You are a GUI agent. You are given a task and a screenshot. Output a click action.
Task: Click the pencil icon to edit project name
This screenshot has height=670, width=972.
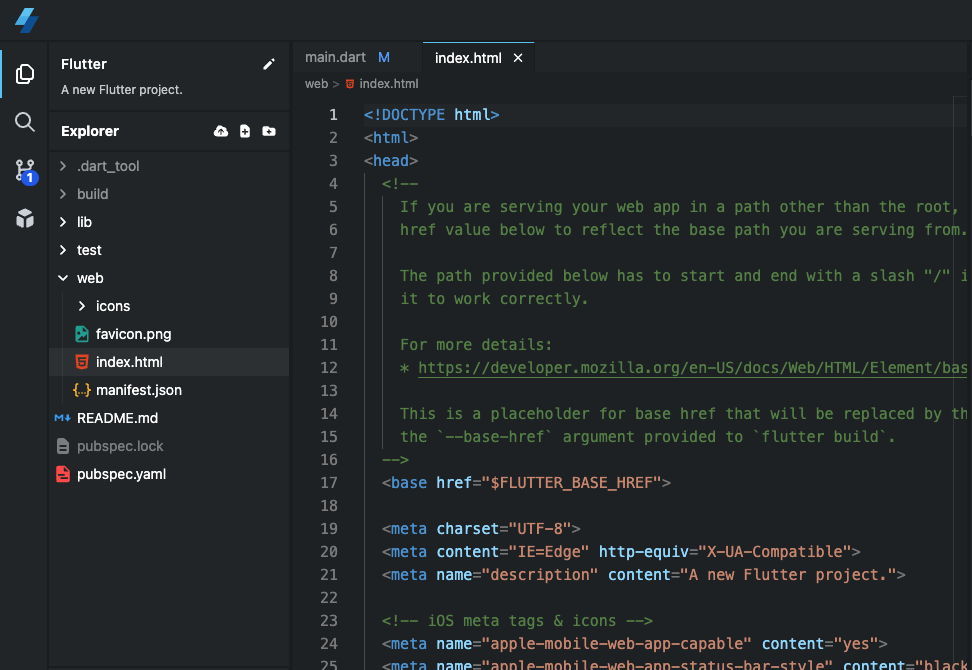point(269,64)
